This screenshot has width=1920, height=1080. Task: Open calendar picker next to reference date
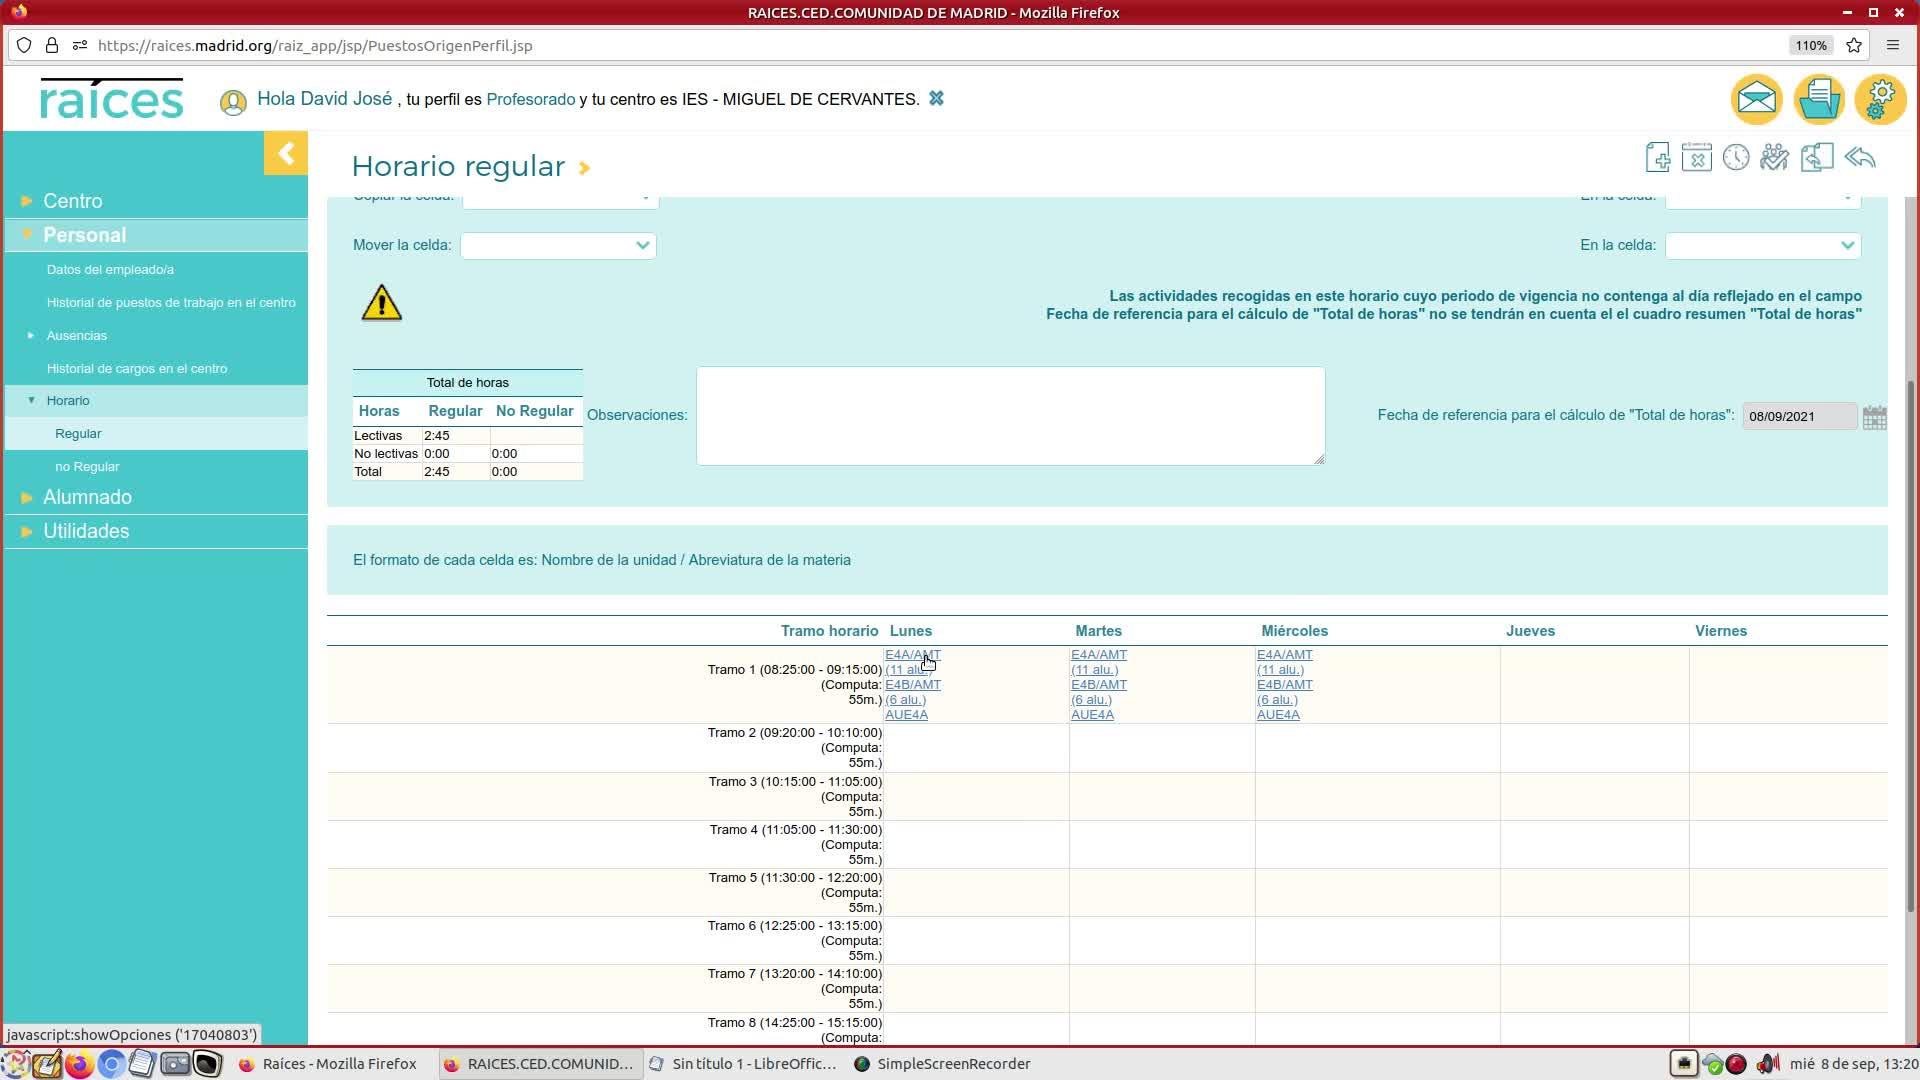pyautogui.click(x=1875, y=417)
